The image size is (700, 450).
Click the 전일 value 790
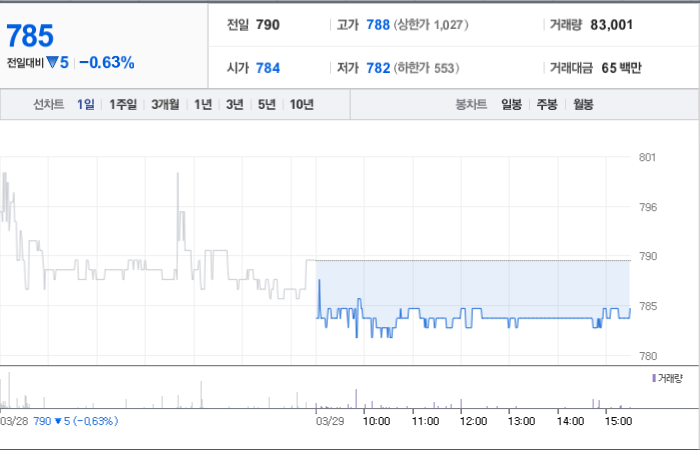tap(268, 25)
